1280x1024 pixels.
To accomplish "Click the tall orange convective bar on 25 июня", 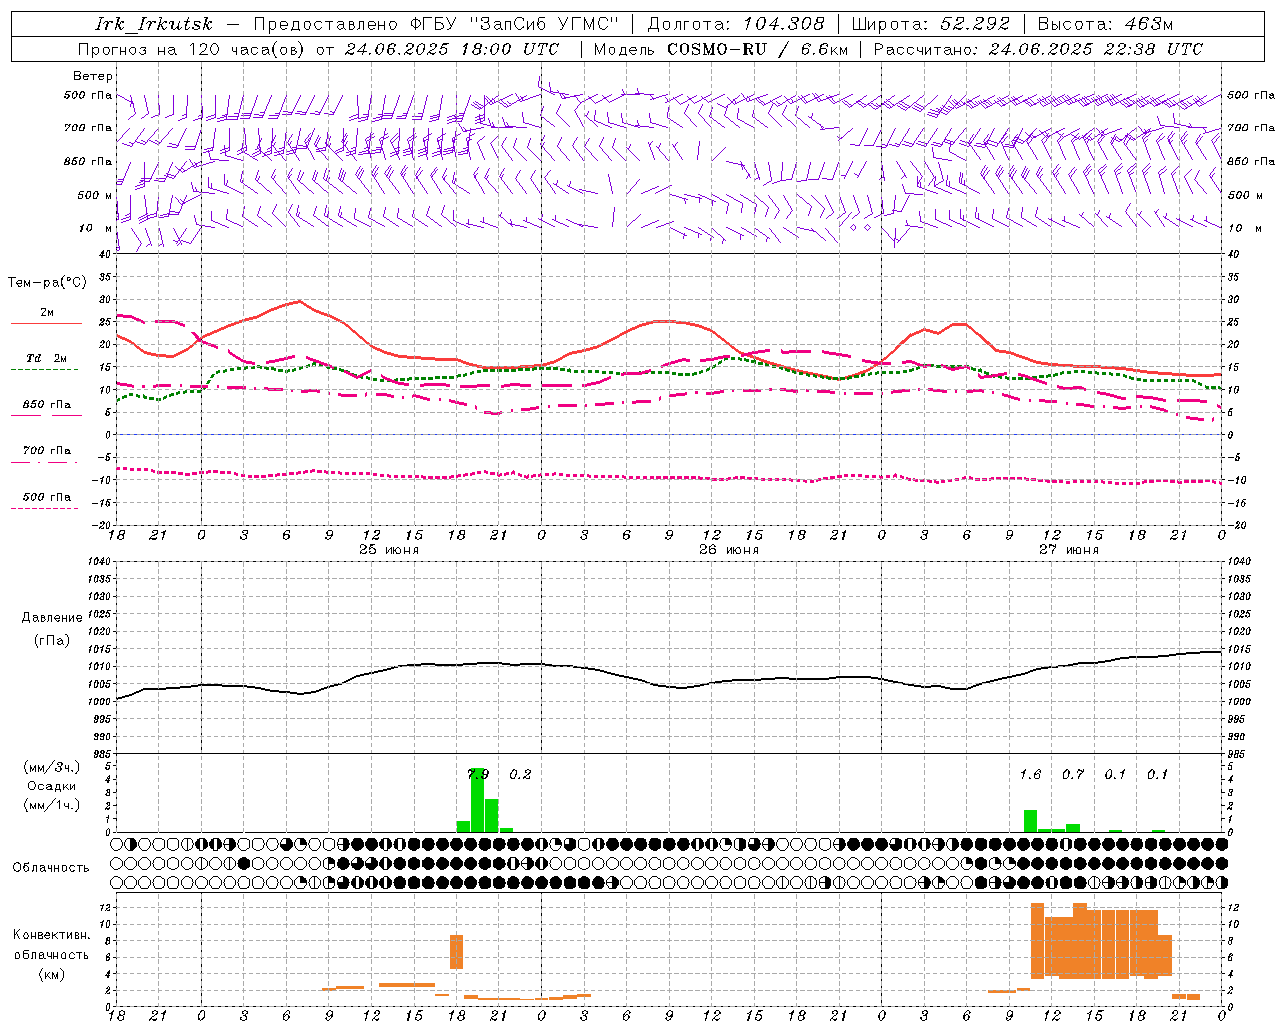I will 457,952.
